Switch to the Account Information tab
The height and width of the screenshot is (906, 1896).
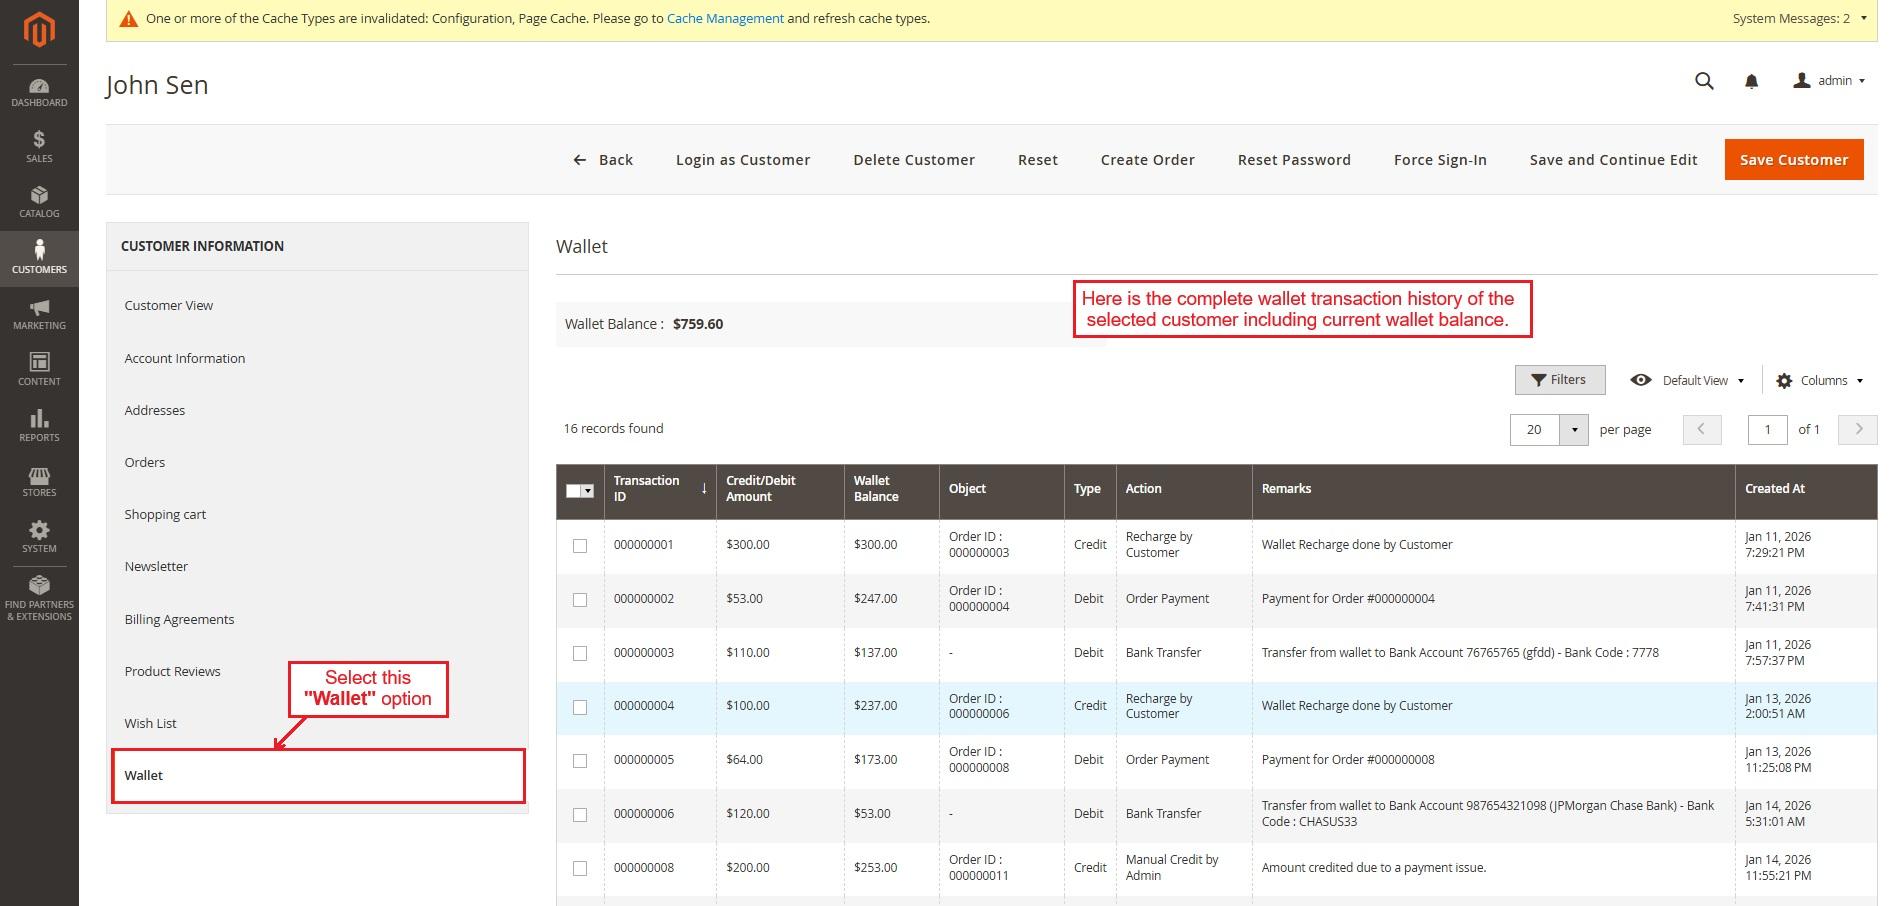click(x=185, y=358)
